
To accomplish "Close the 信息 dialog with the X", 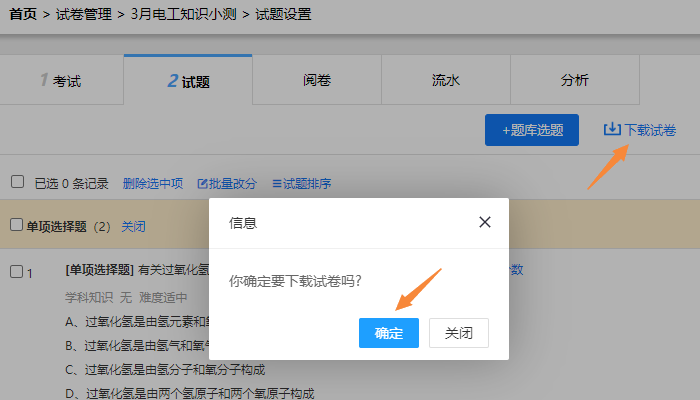I will (x=485, y=222).
